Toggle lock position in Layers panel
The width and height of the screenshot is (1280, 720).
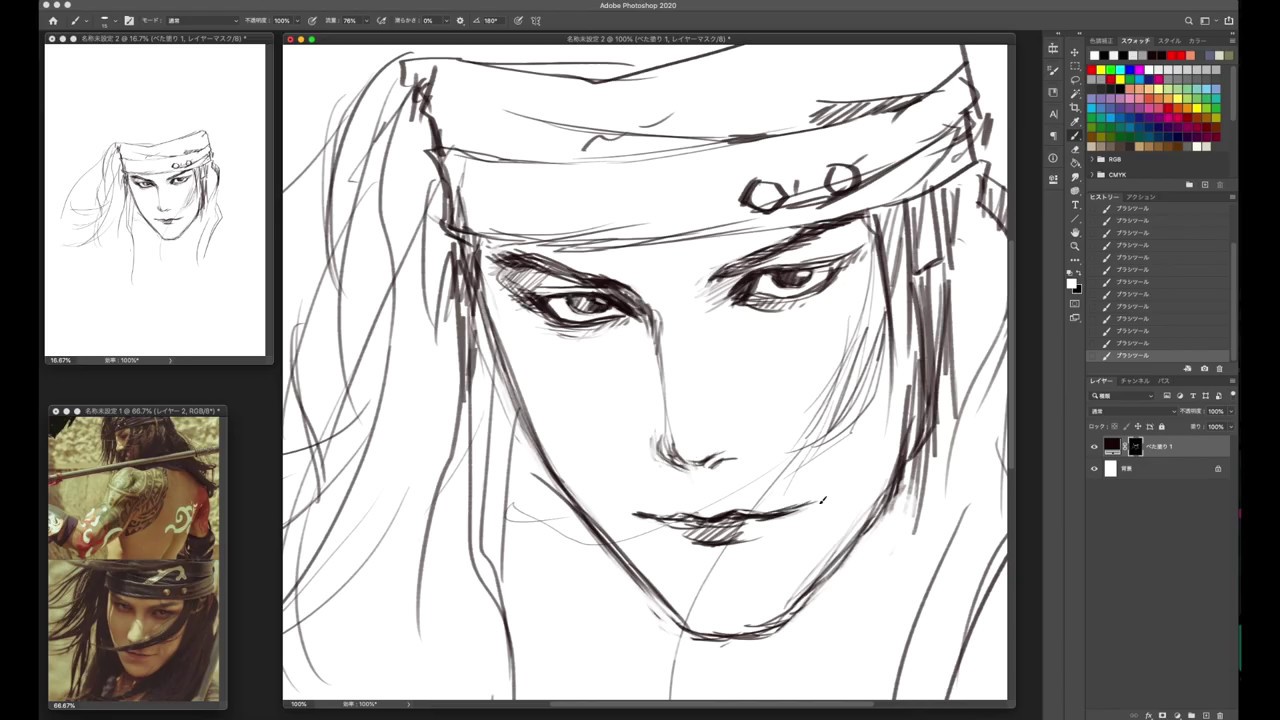1138,427
